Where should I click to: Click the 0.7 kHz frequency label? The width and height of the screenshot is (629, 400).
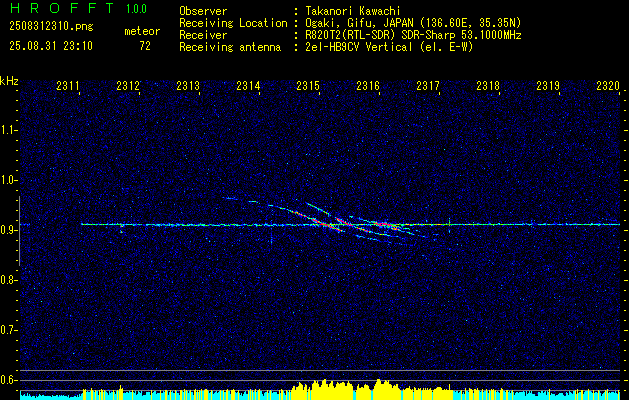tap(8, 330)
